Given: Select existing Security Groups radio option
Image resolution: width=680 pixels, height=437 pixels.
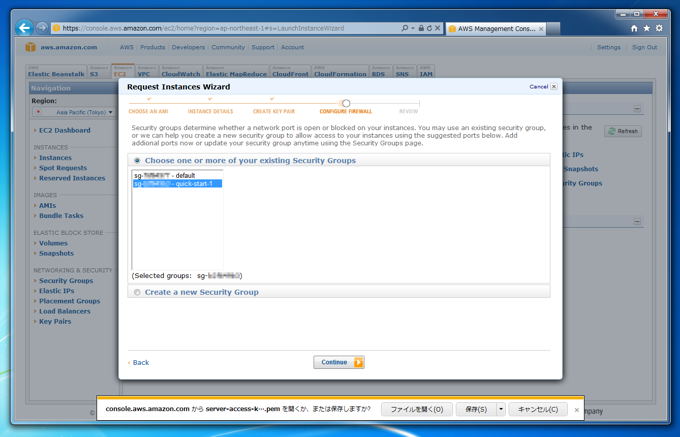Looking at the screenshot, I should click(x=137, y=160).
